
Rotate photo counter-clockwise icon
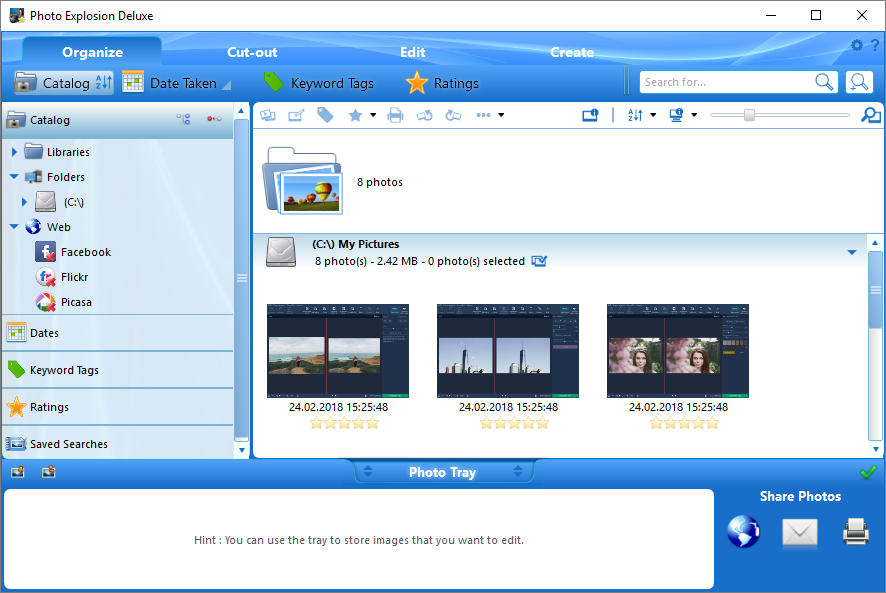[425, 115]
